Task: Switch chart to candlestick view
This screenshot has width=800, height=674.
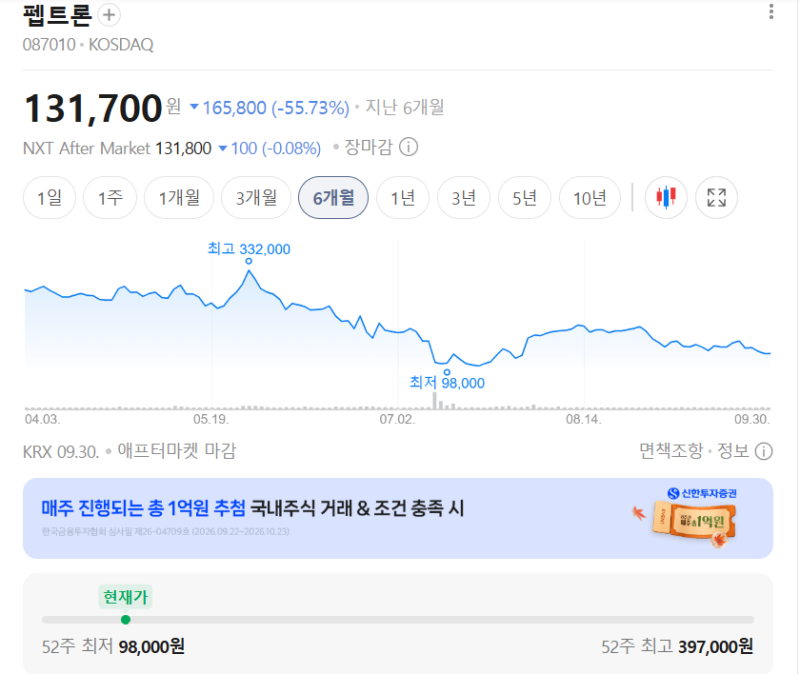Action: pos(665,197)
